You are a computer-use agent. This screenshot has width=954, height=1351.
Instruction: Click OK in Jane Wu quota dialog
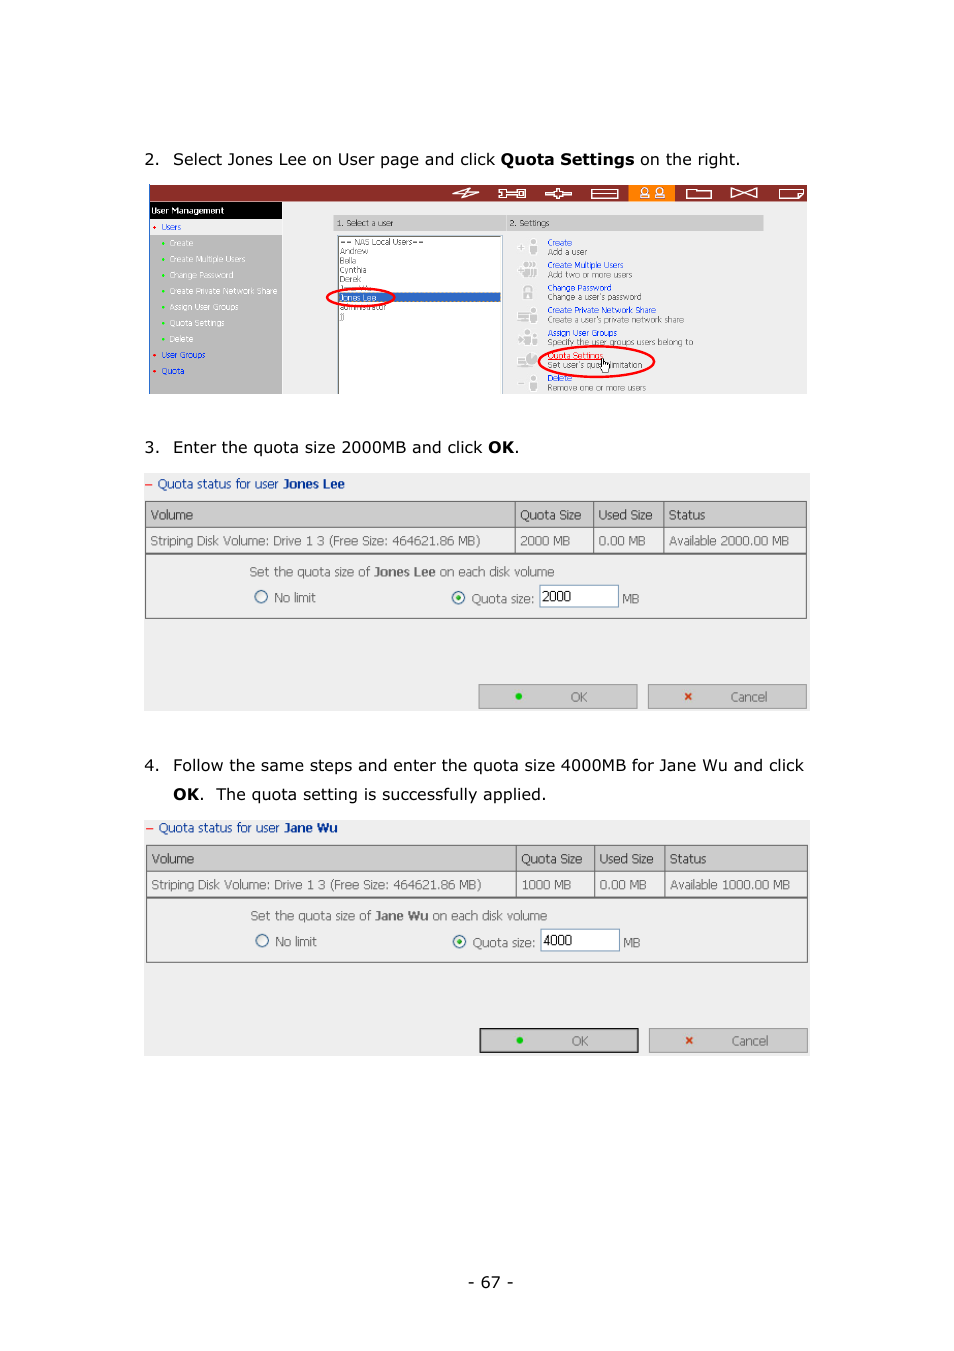point(559,1041)
